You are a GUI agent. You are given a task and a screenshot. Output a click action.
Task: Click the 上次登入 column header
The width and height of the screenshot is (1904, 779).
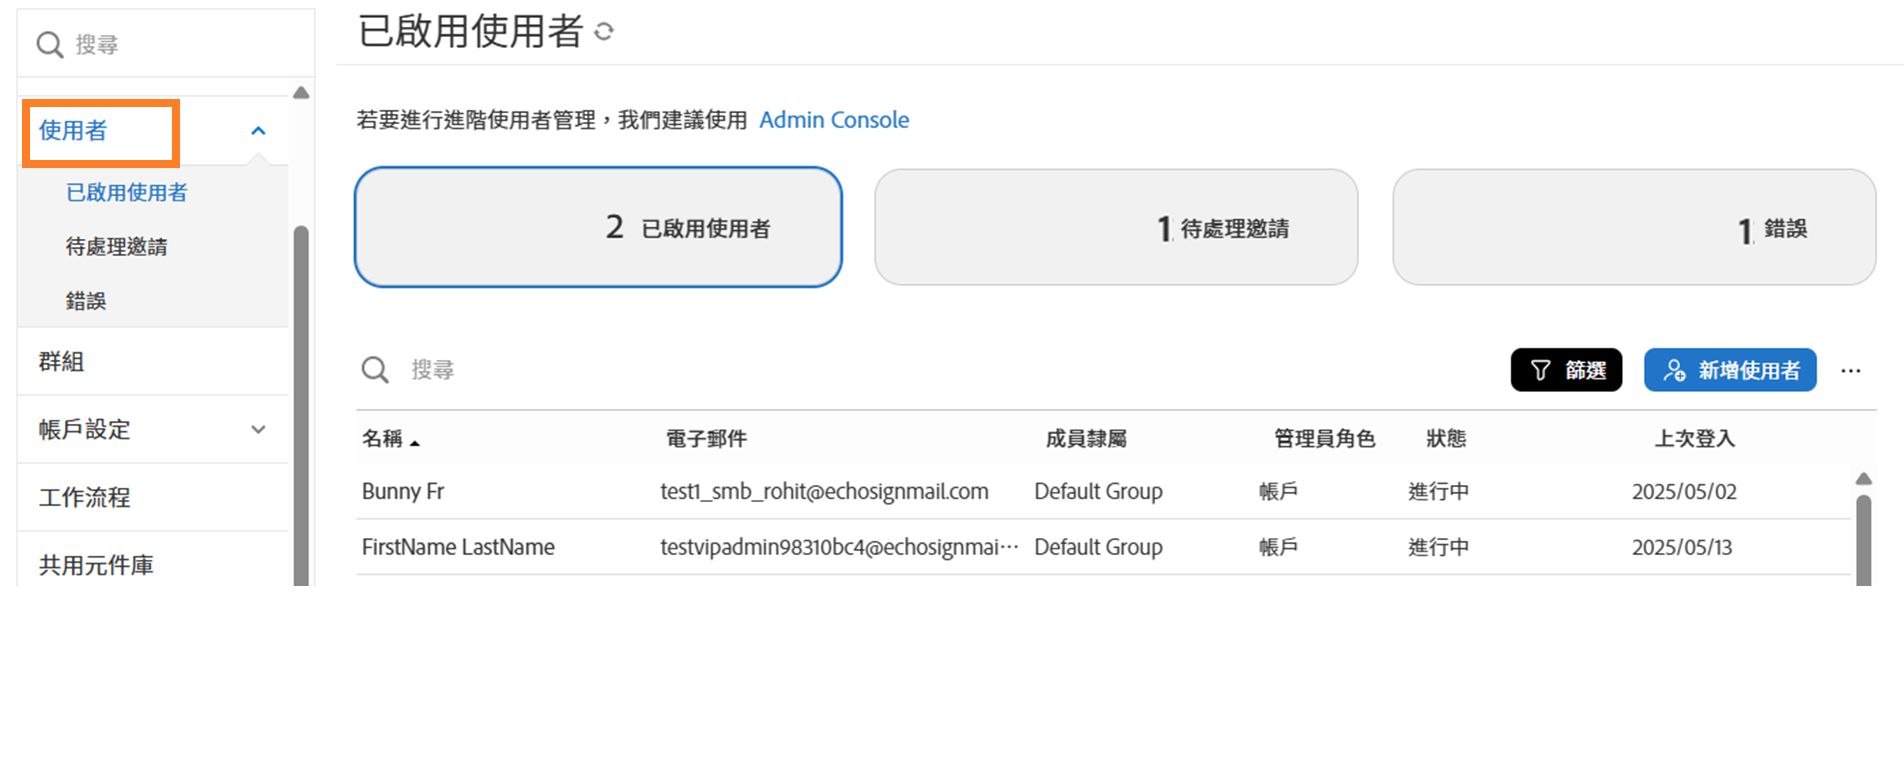click(1695, 439)
